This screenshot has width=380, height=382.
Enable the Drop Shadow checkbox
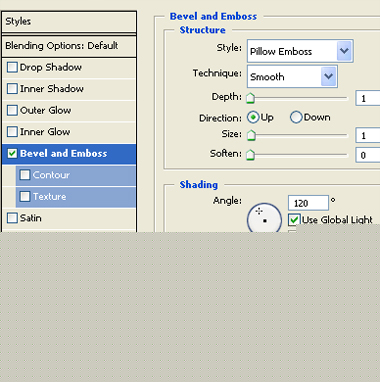tap(12, 67)
